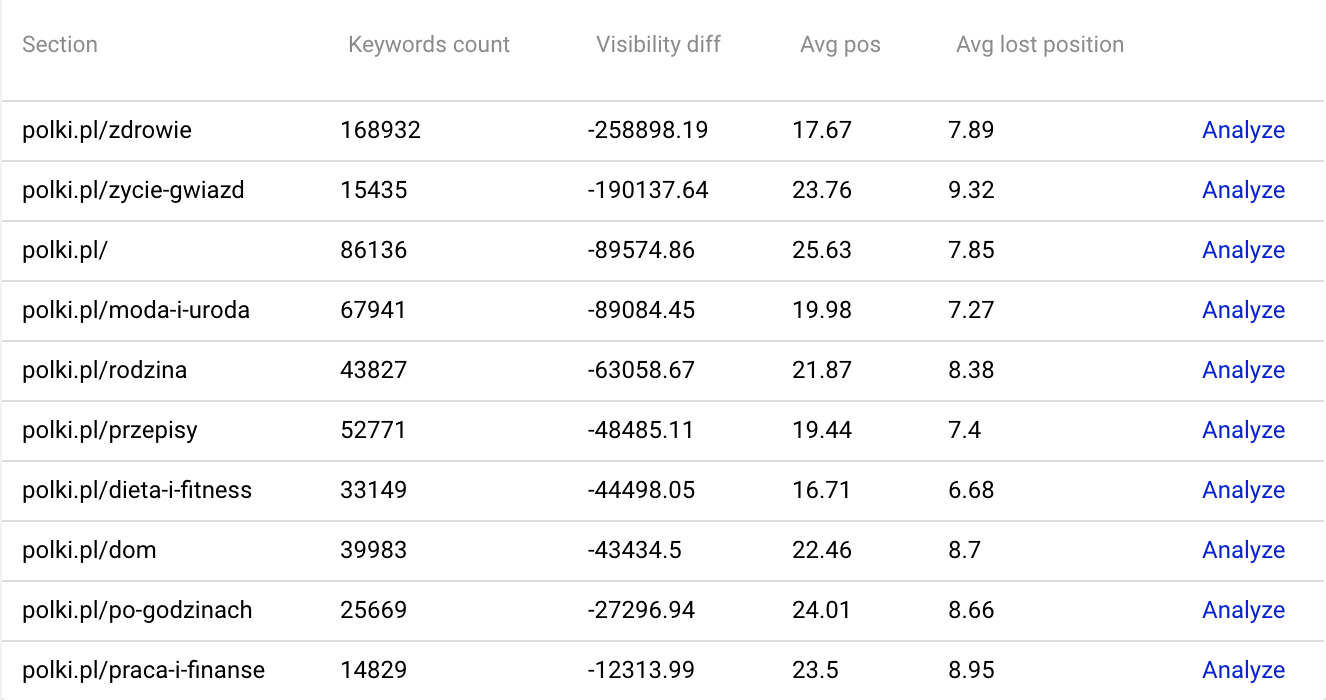The height and width of the screenshot is (700, 1326).
Task: Select the polki.pl/rodzina section name
Action: [105, 370]
